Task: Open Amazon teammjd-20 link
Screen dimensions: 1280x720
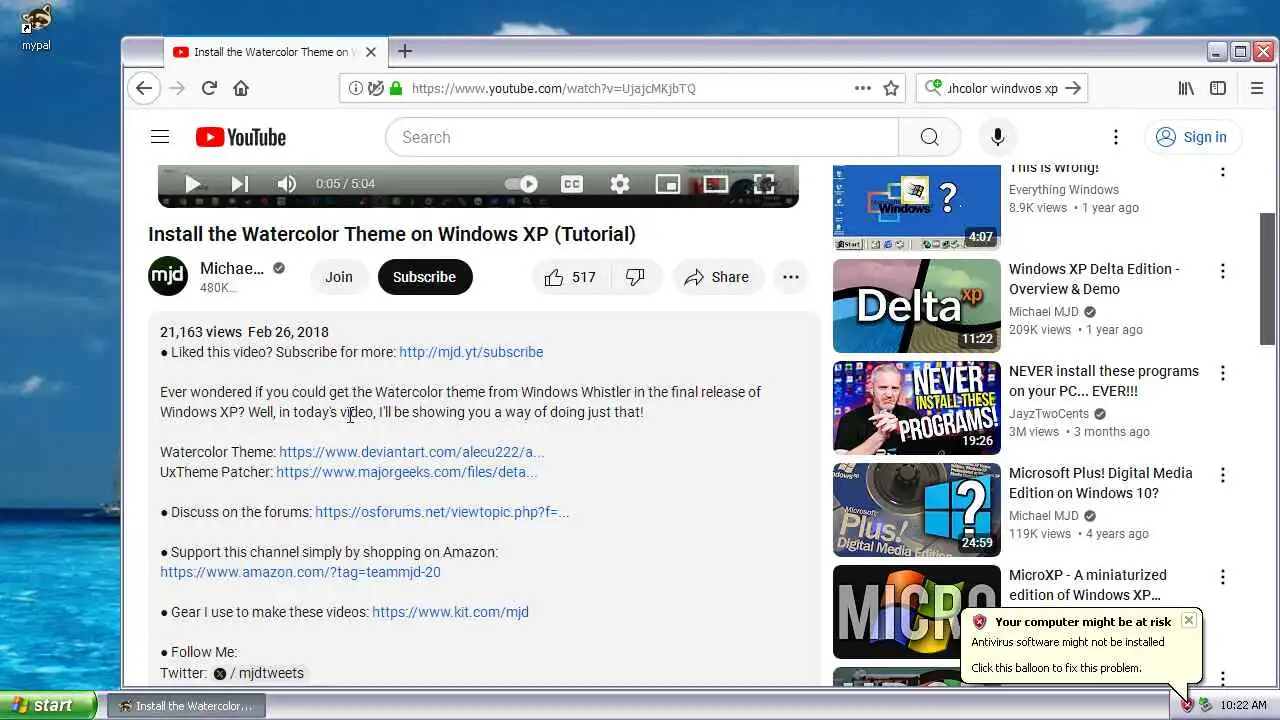Action: (300, 572)
